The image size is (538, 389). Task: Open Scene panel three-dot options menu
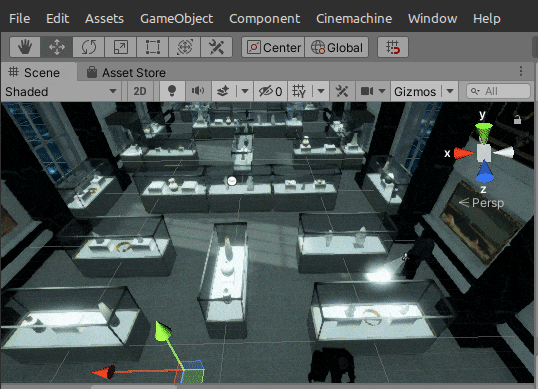coord(521,71)
